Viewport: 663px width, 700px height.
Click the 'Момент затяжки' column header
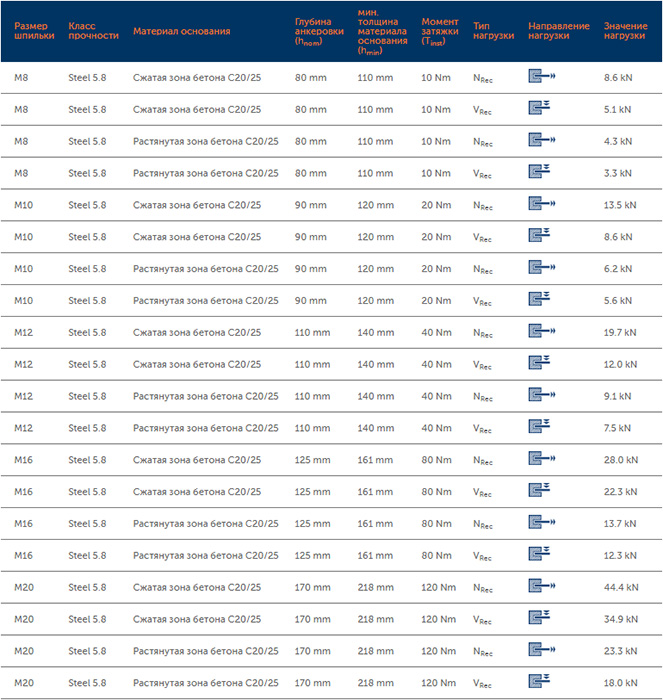point(440,31)
